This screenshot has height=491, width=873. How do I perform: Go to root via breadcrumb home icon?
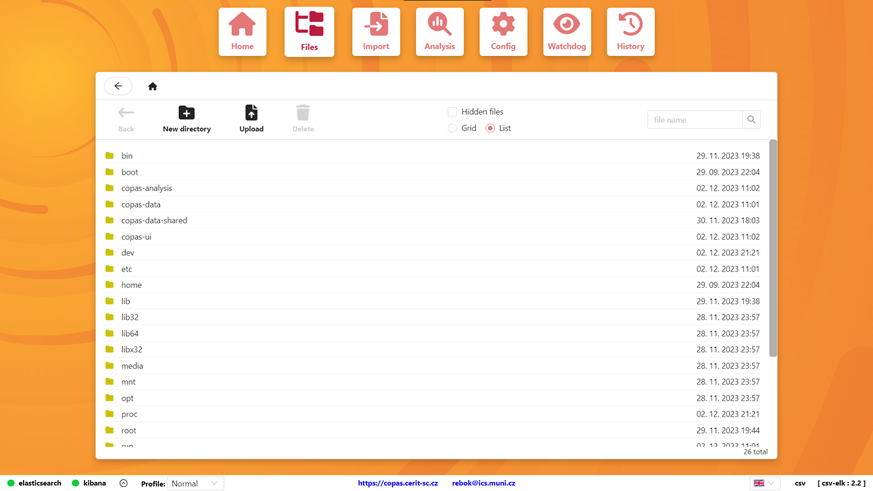[x=153, y=87]
